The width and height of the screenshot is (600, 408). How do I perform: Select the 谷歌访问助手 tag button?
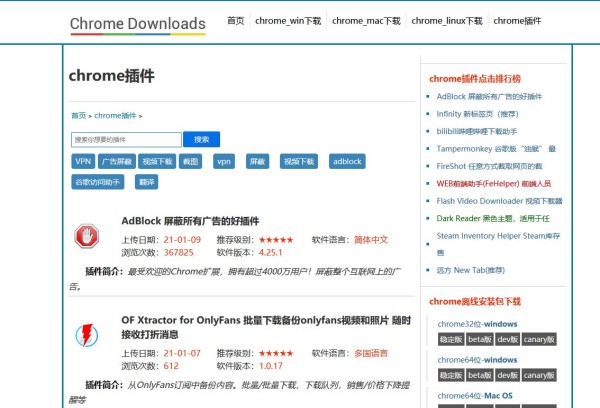click(97, 182)
